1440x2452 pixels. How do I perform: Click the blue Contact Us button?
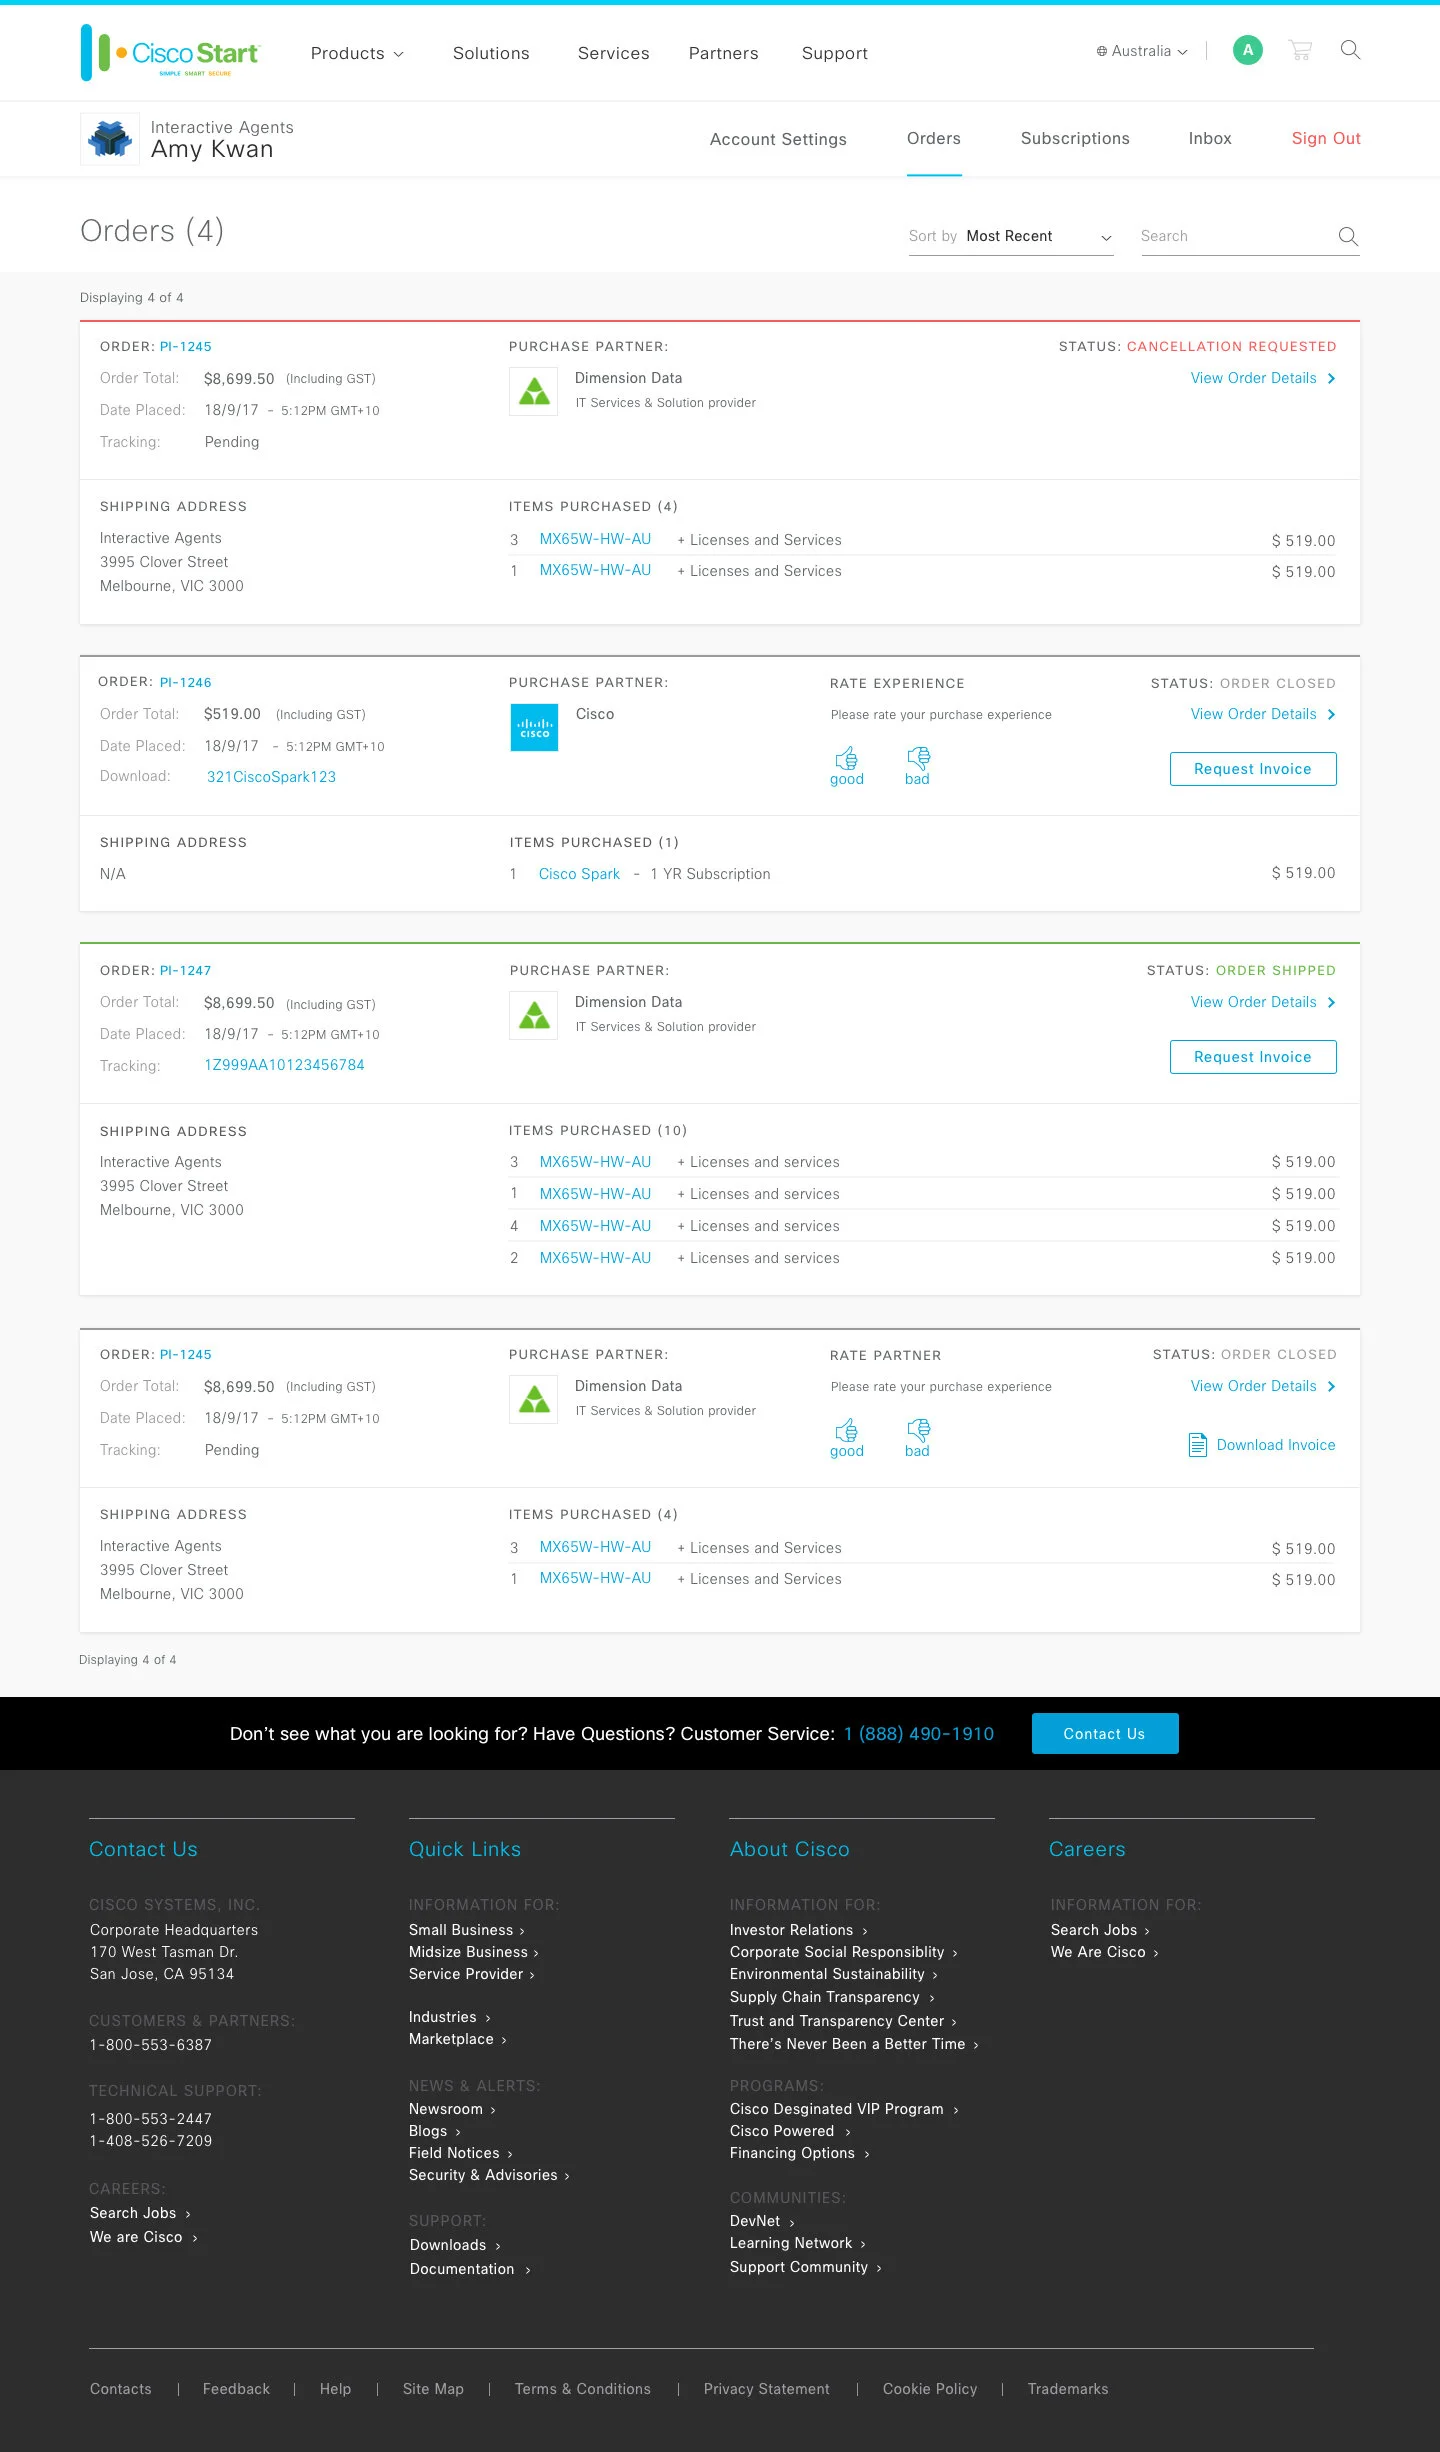[x=1105, y=1734]
